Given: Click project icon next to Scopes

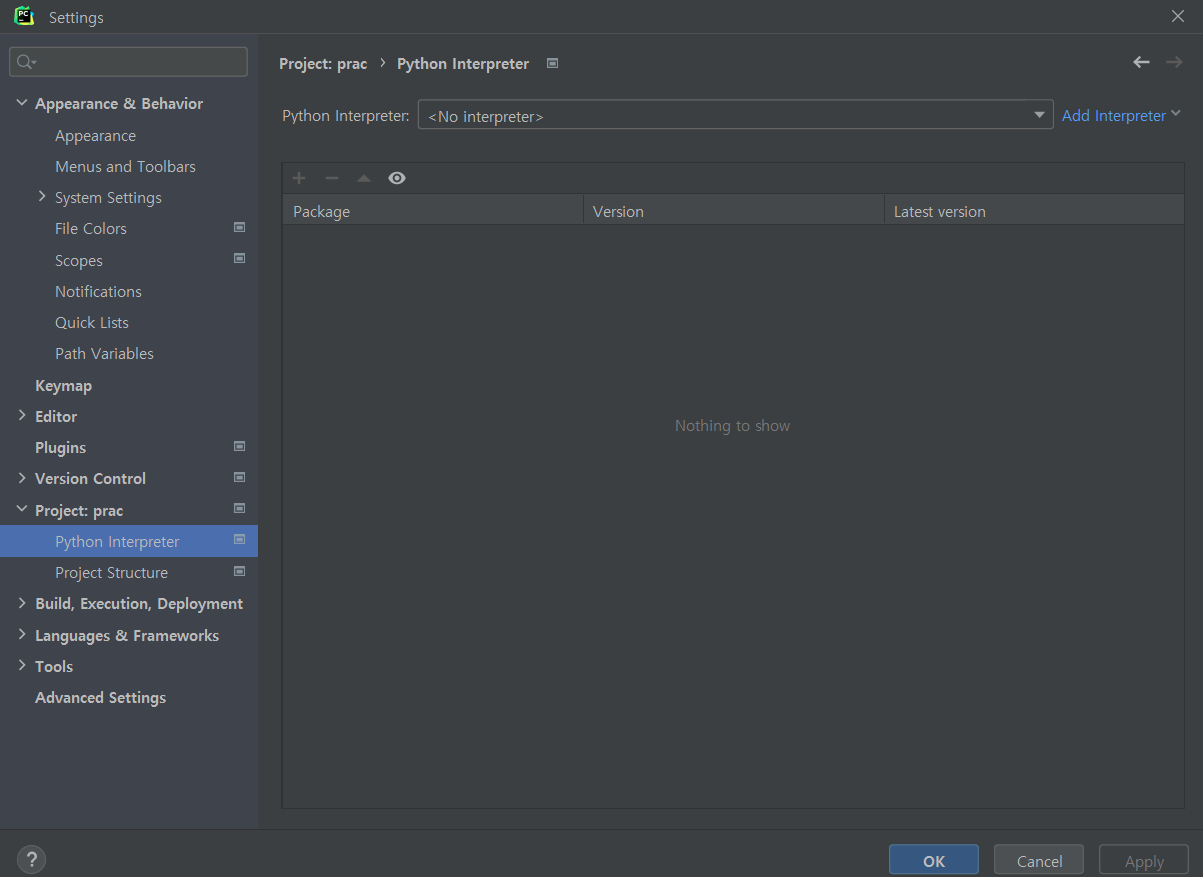Looking at the screenshot, I should [239, 258].
